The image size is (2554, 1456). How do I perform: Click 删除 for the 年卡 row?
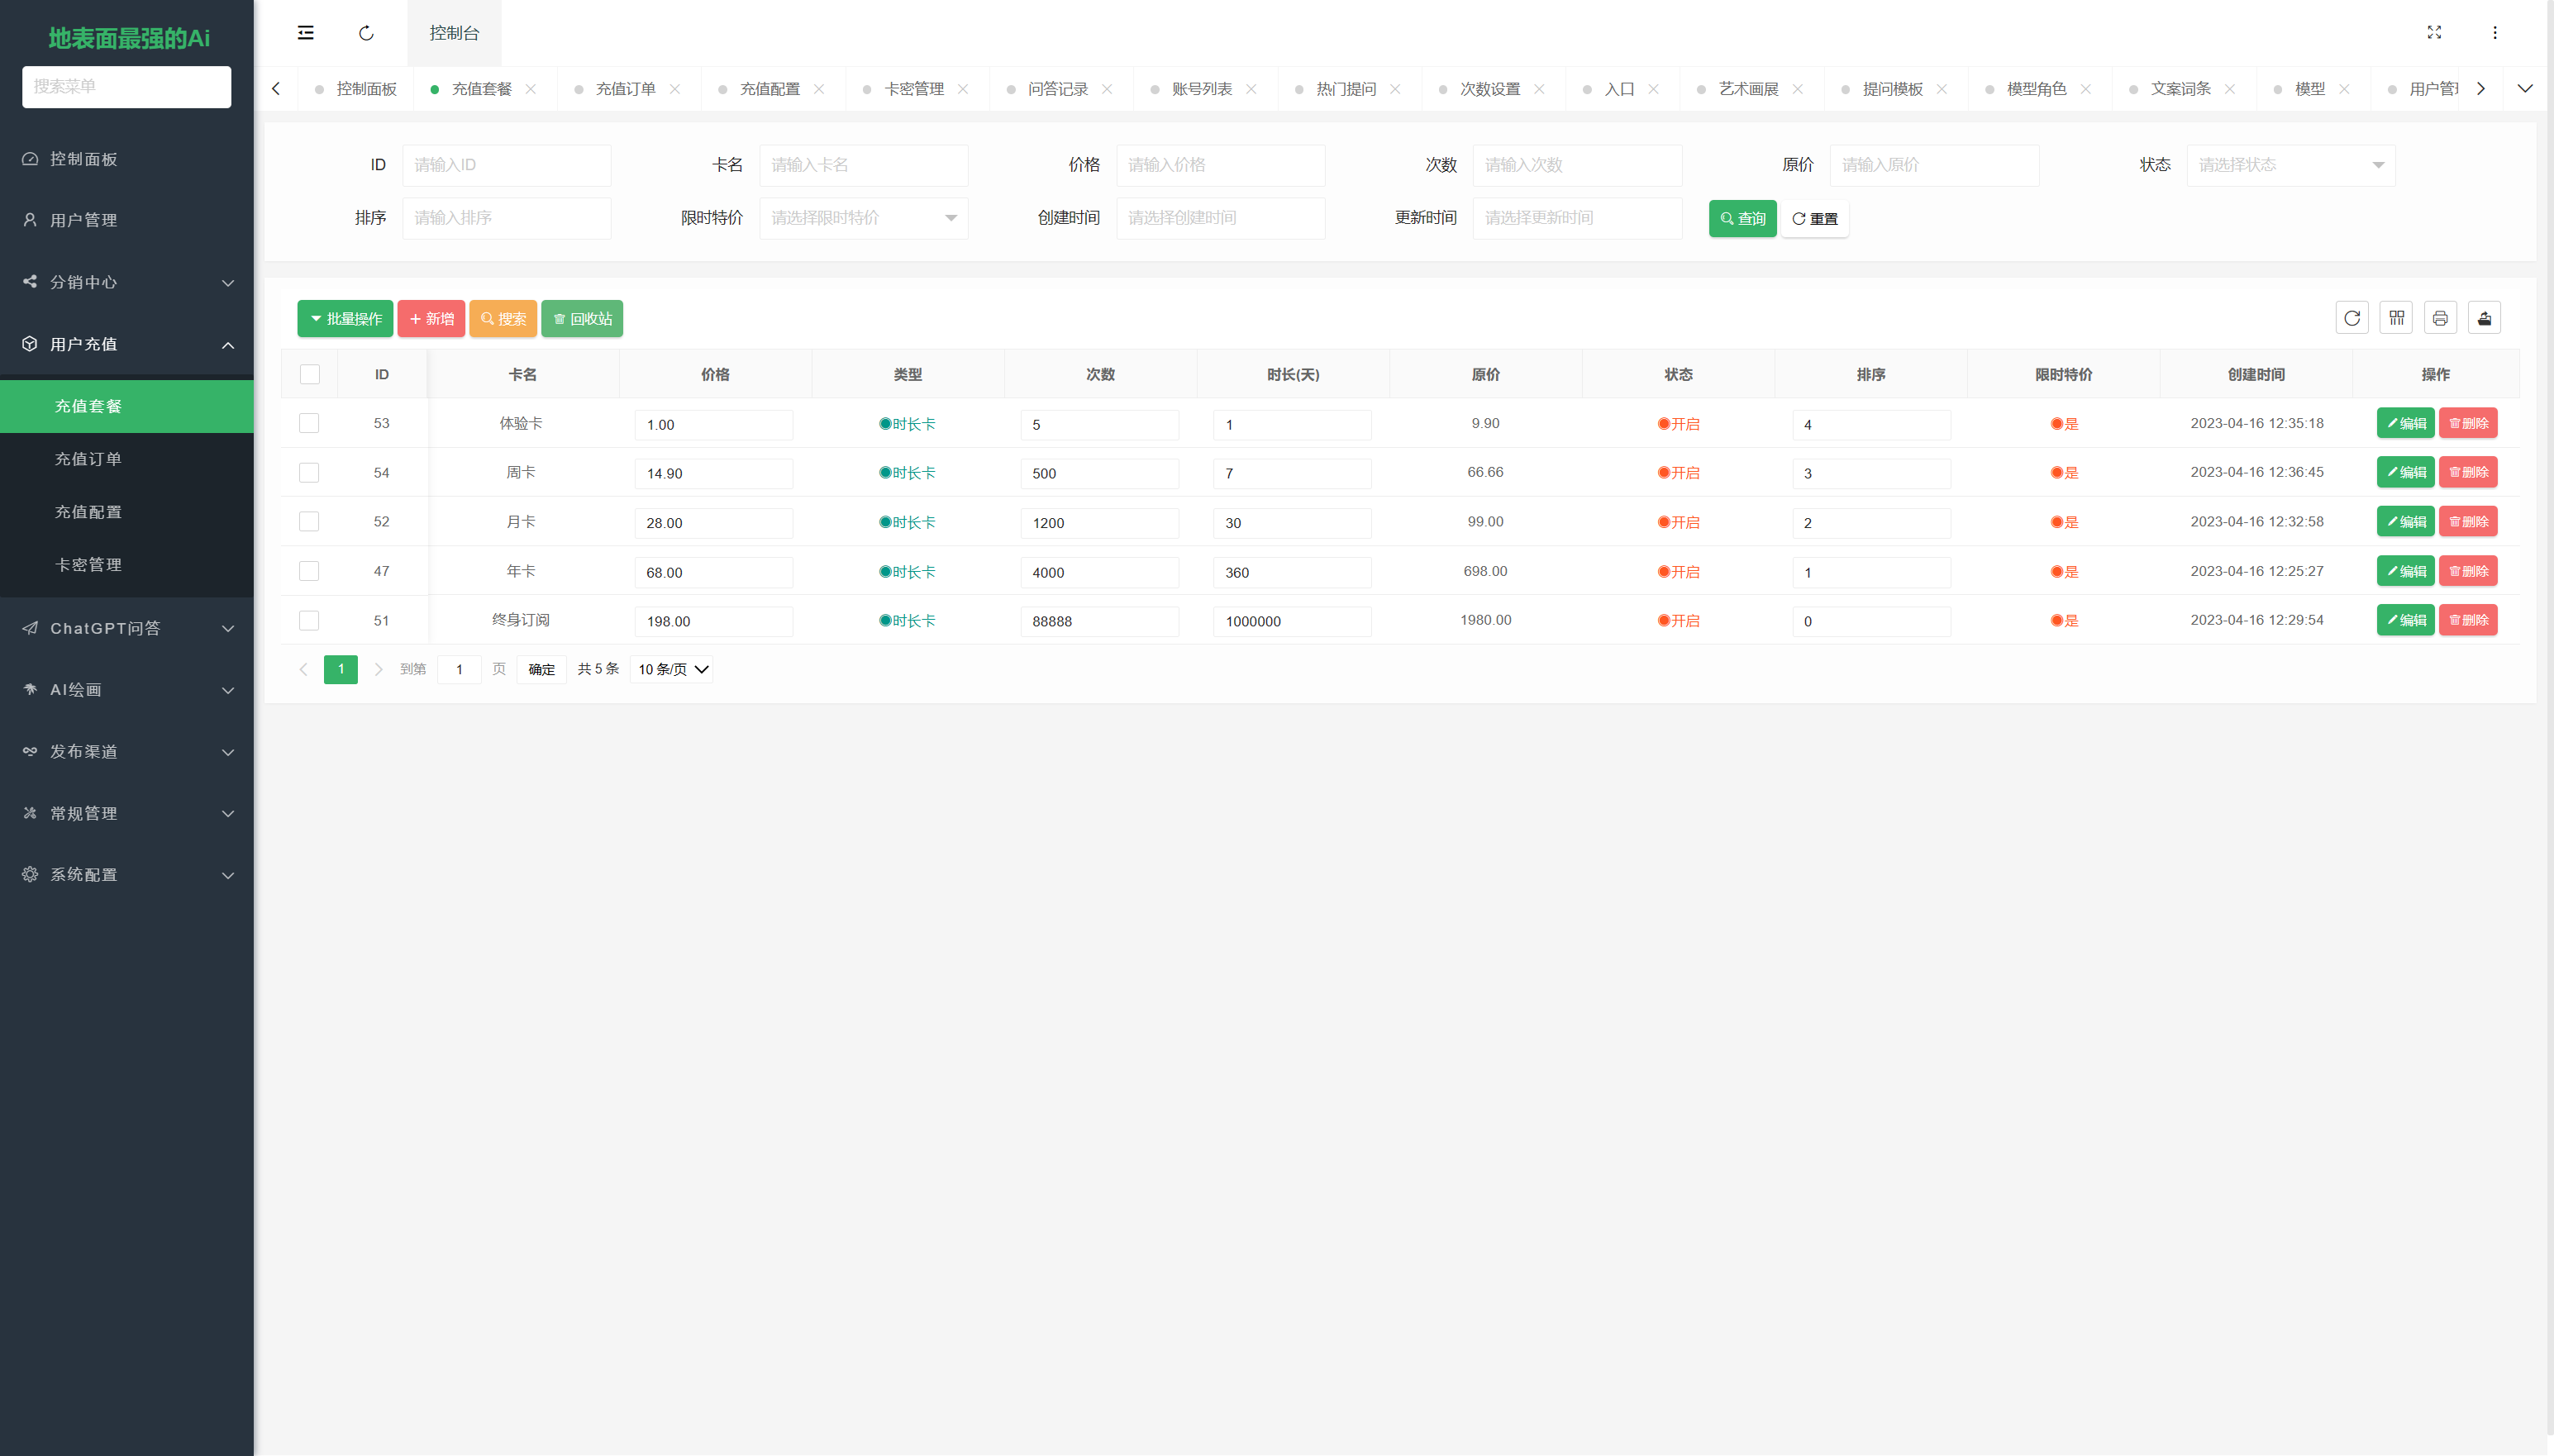(x=2468, y=571)
